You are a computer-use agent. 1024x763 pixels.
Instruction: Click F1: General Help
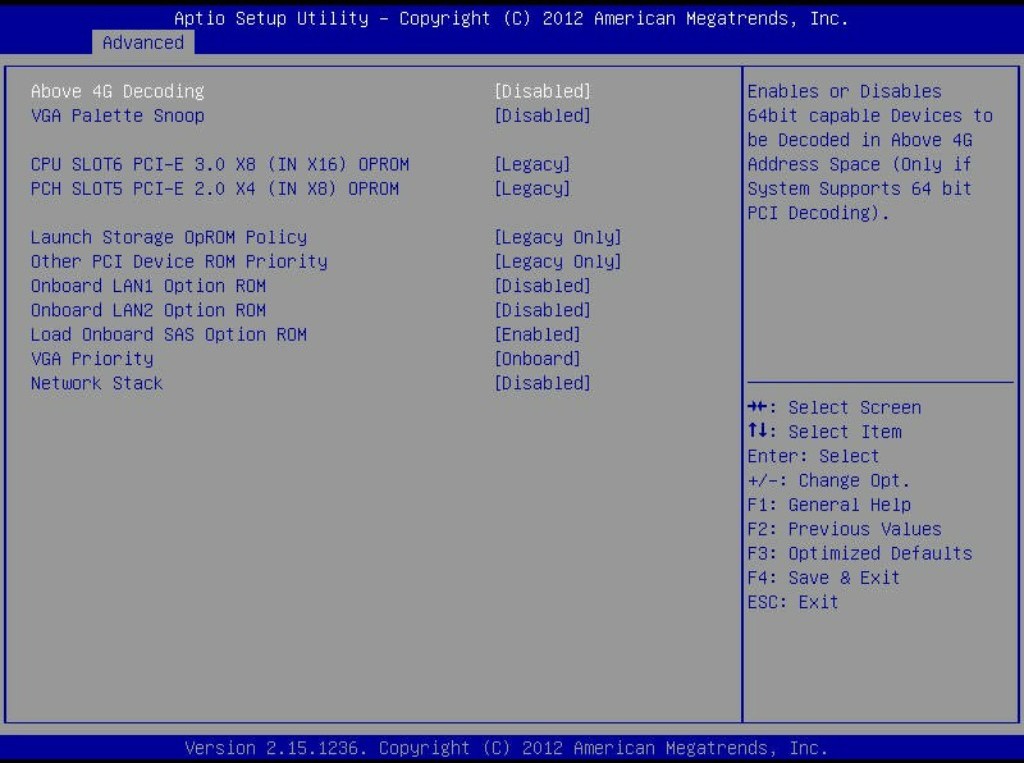pos(829,505)
